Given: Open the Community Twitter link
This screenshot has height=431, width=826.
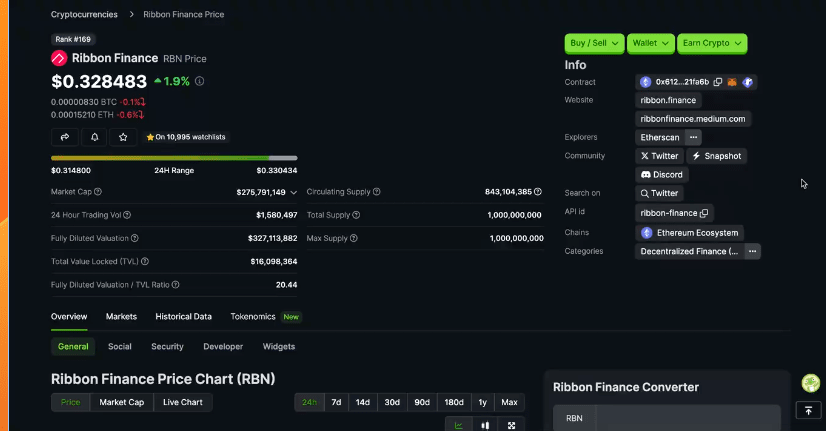Looking at the screenshot, I should click(659, 156).
